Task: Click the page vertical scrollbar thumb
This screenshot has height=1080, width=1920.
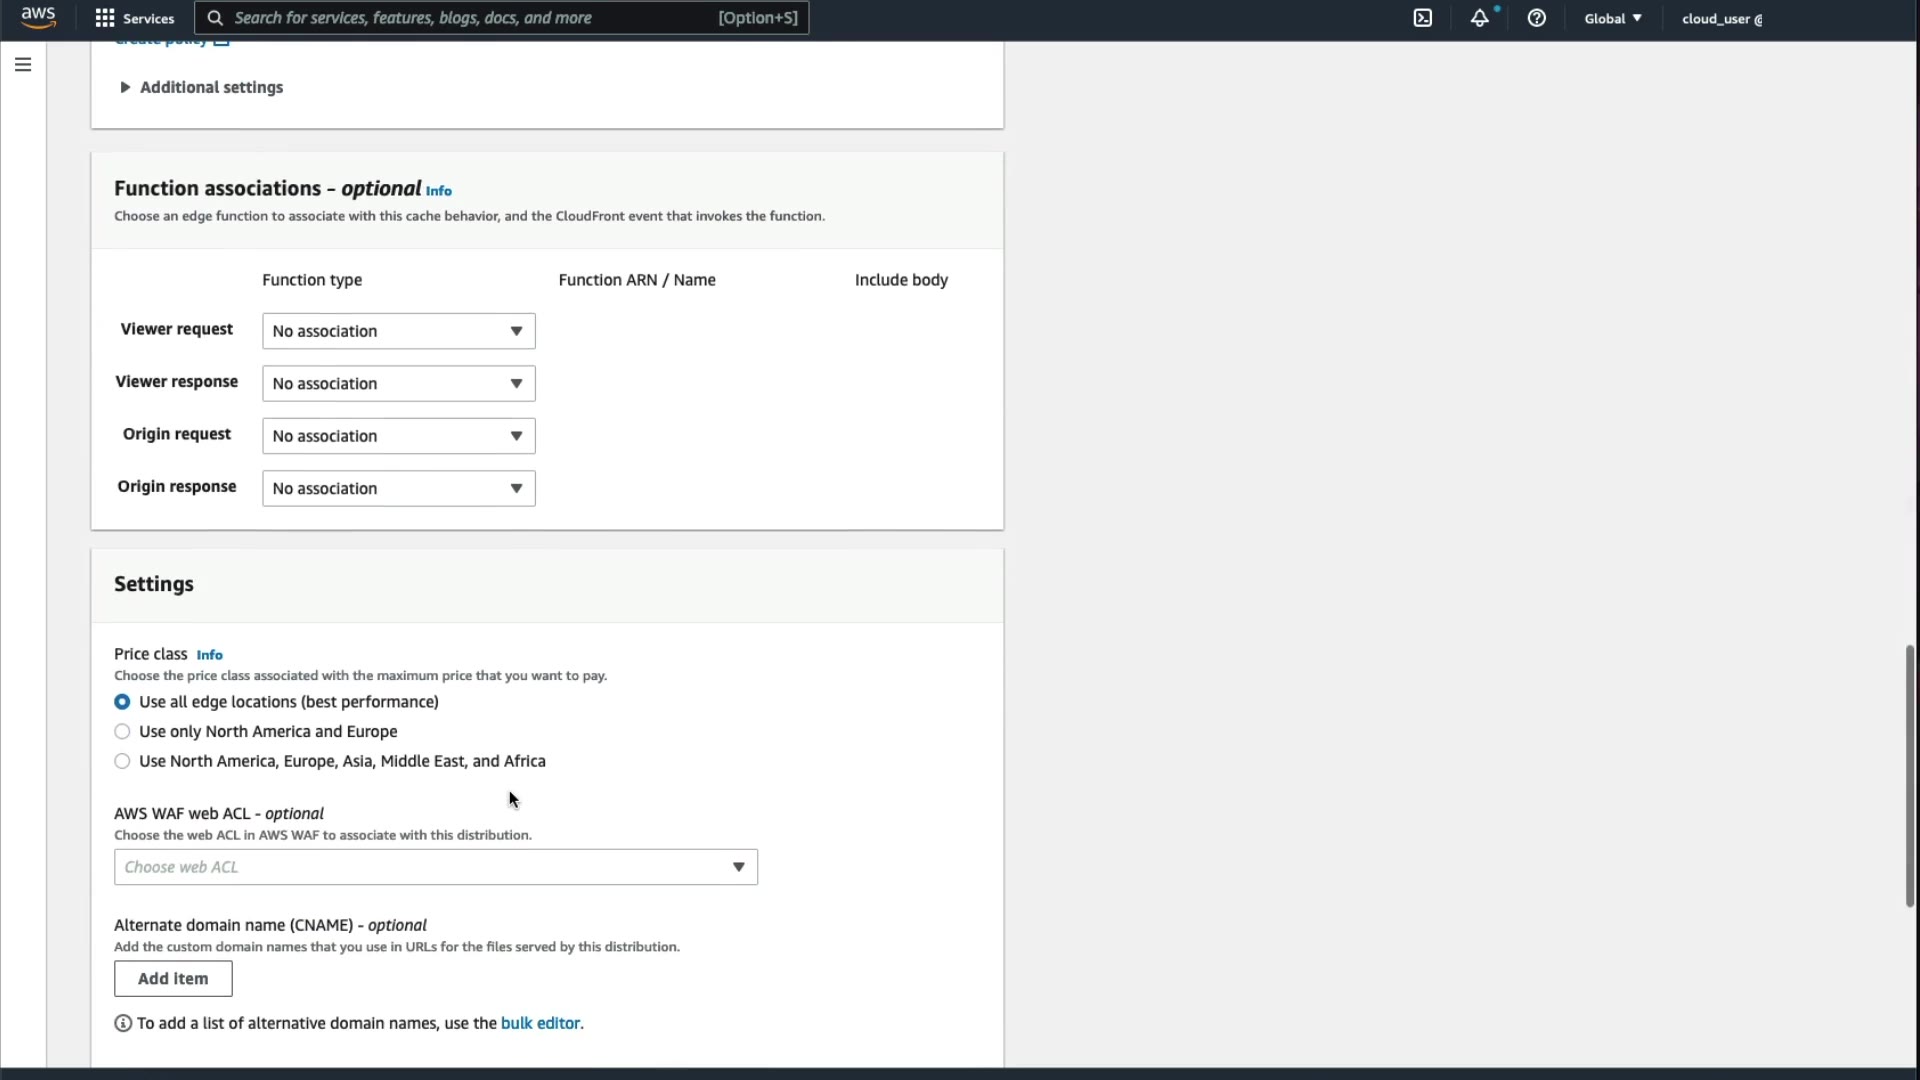Action: click(1909, 775)
